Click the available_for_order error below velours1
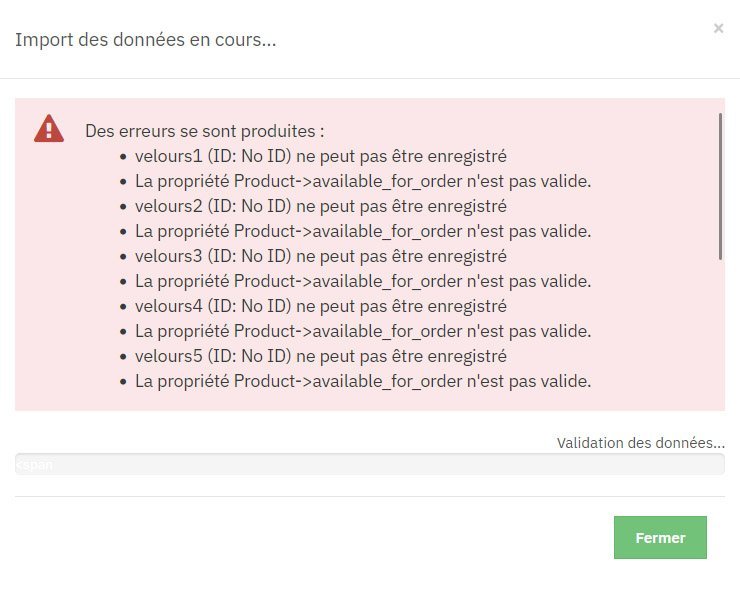 pos(363,181)
